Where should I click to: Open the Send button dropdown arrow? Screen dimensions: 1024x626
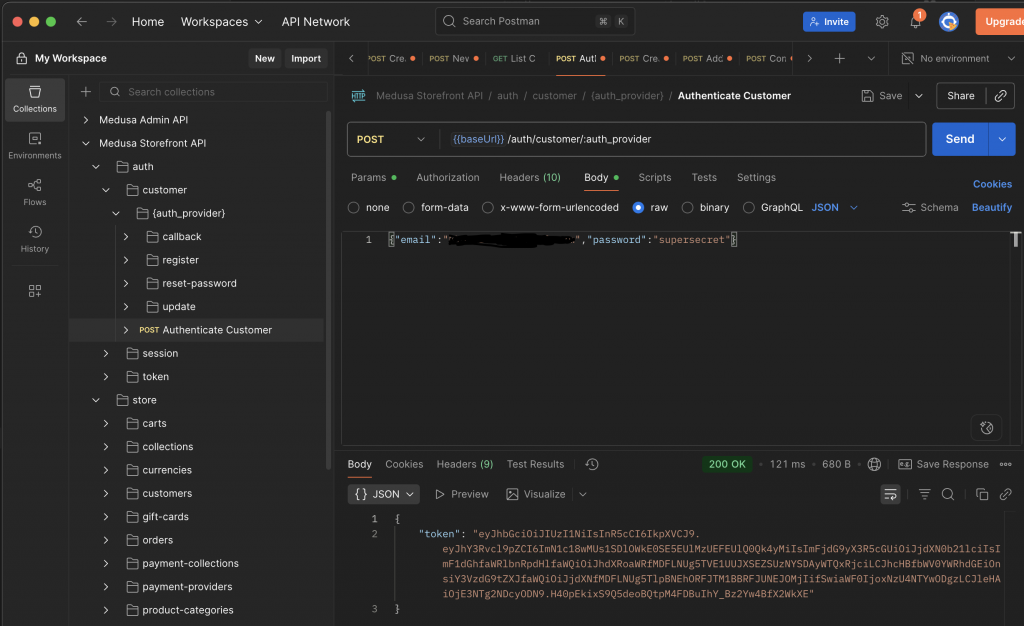coord(1002,139)
